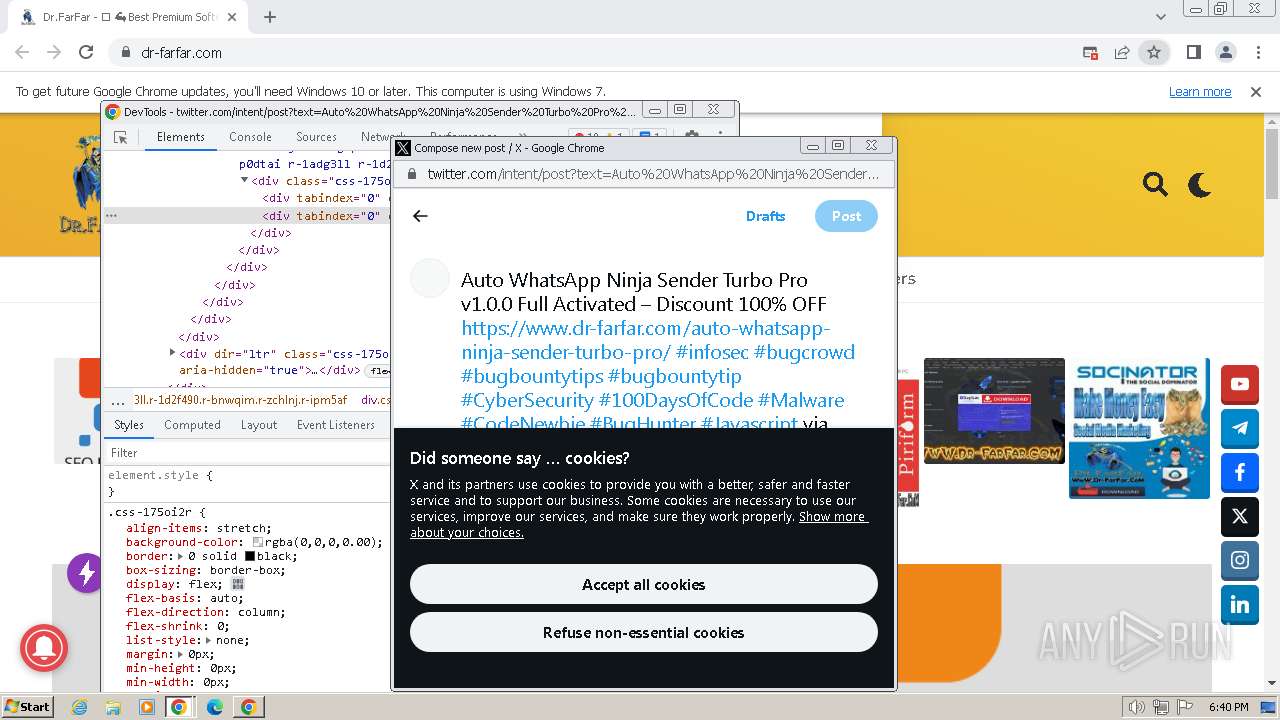Screen dimensions: 1280x720
Task: Toggle dark mode with the moon icon
Action: point(1199,184)
